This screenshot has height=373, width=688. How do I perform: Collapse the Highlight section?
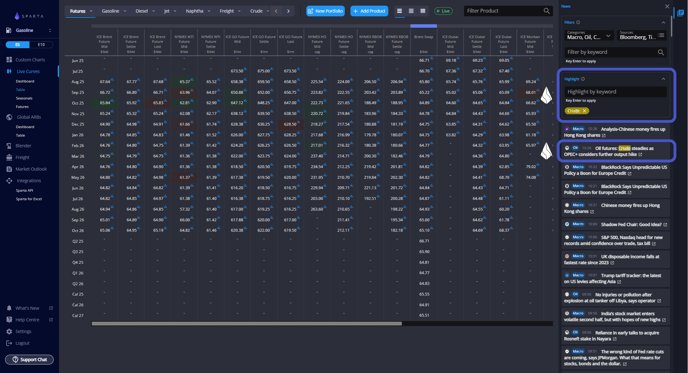point(663,79)
